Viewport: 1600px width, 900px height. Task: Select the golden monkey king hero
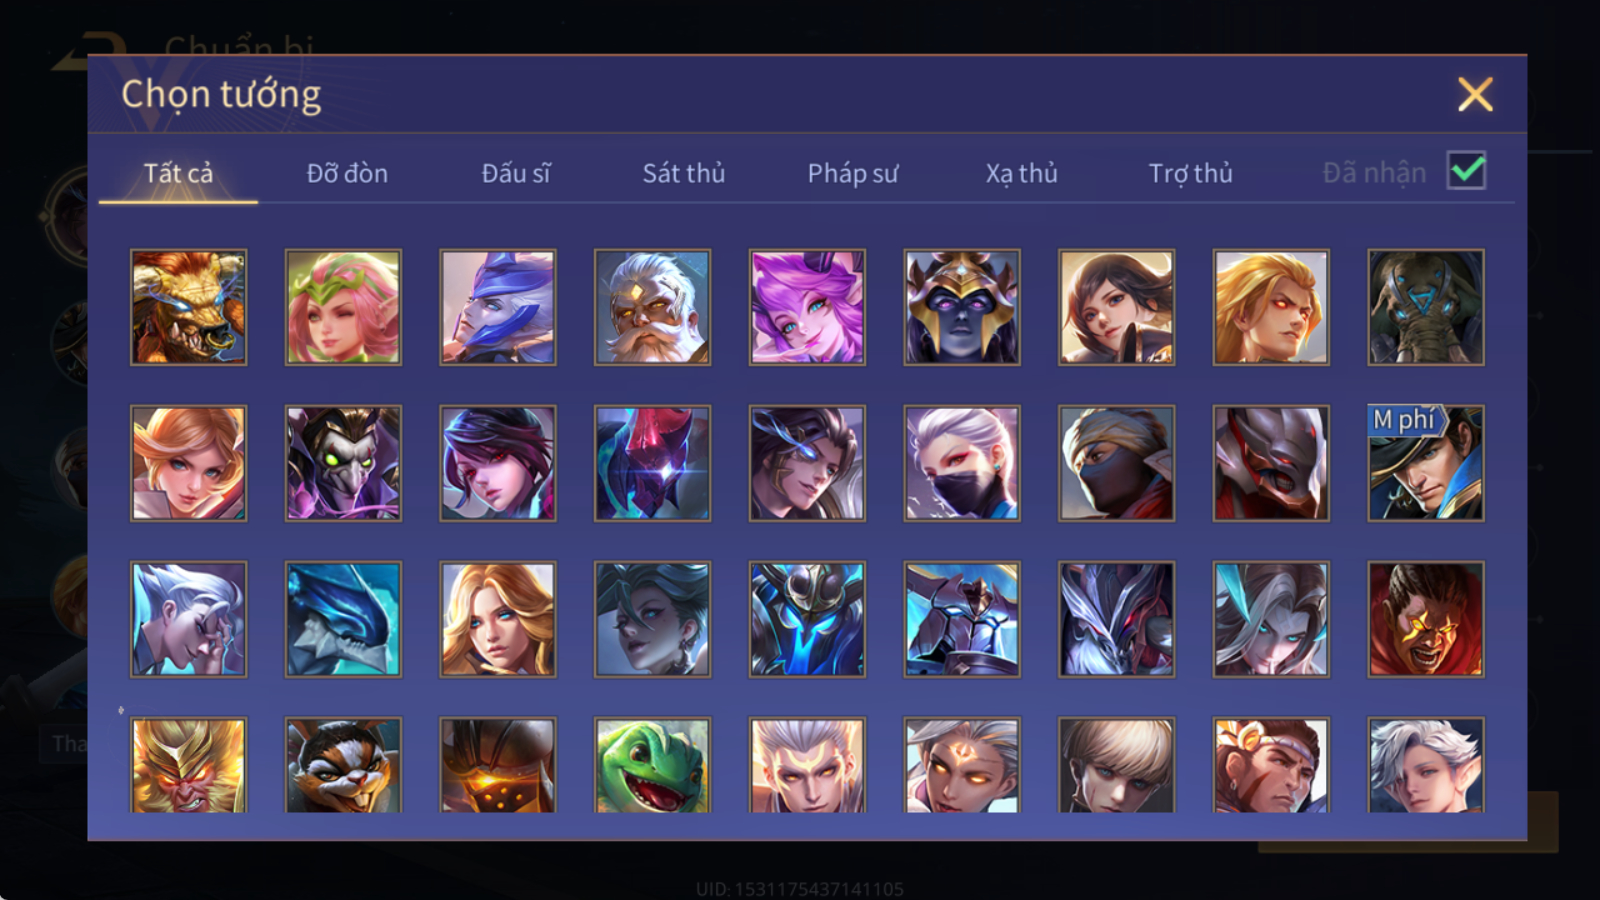(188, 764)
